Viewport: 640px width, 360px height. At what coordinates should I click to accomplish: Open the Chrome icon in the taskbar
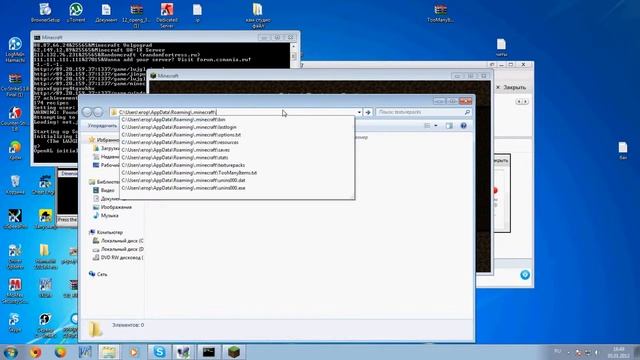pos(60,352)
